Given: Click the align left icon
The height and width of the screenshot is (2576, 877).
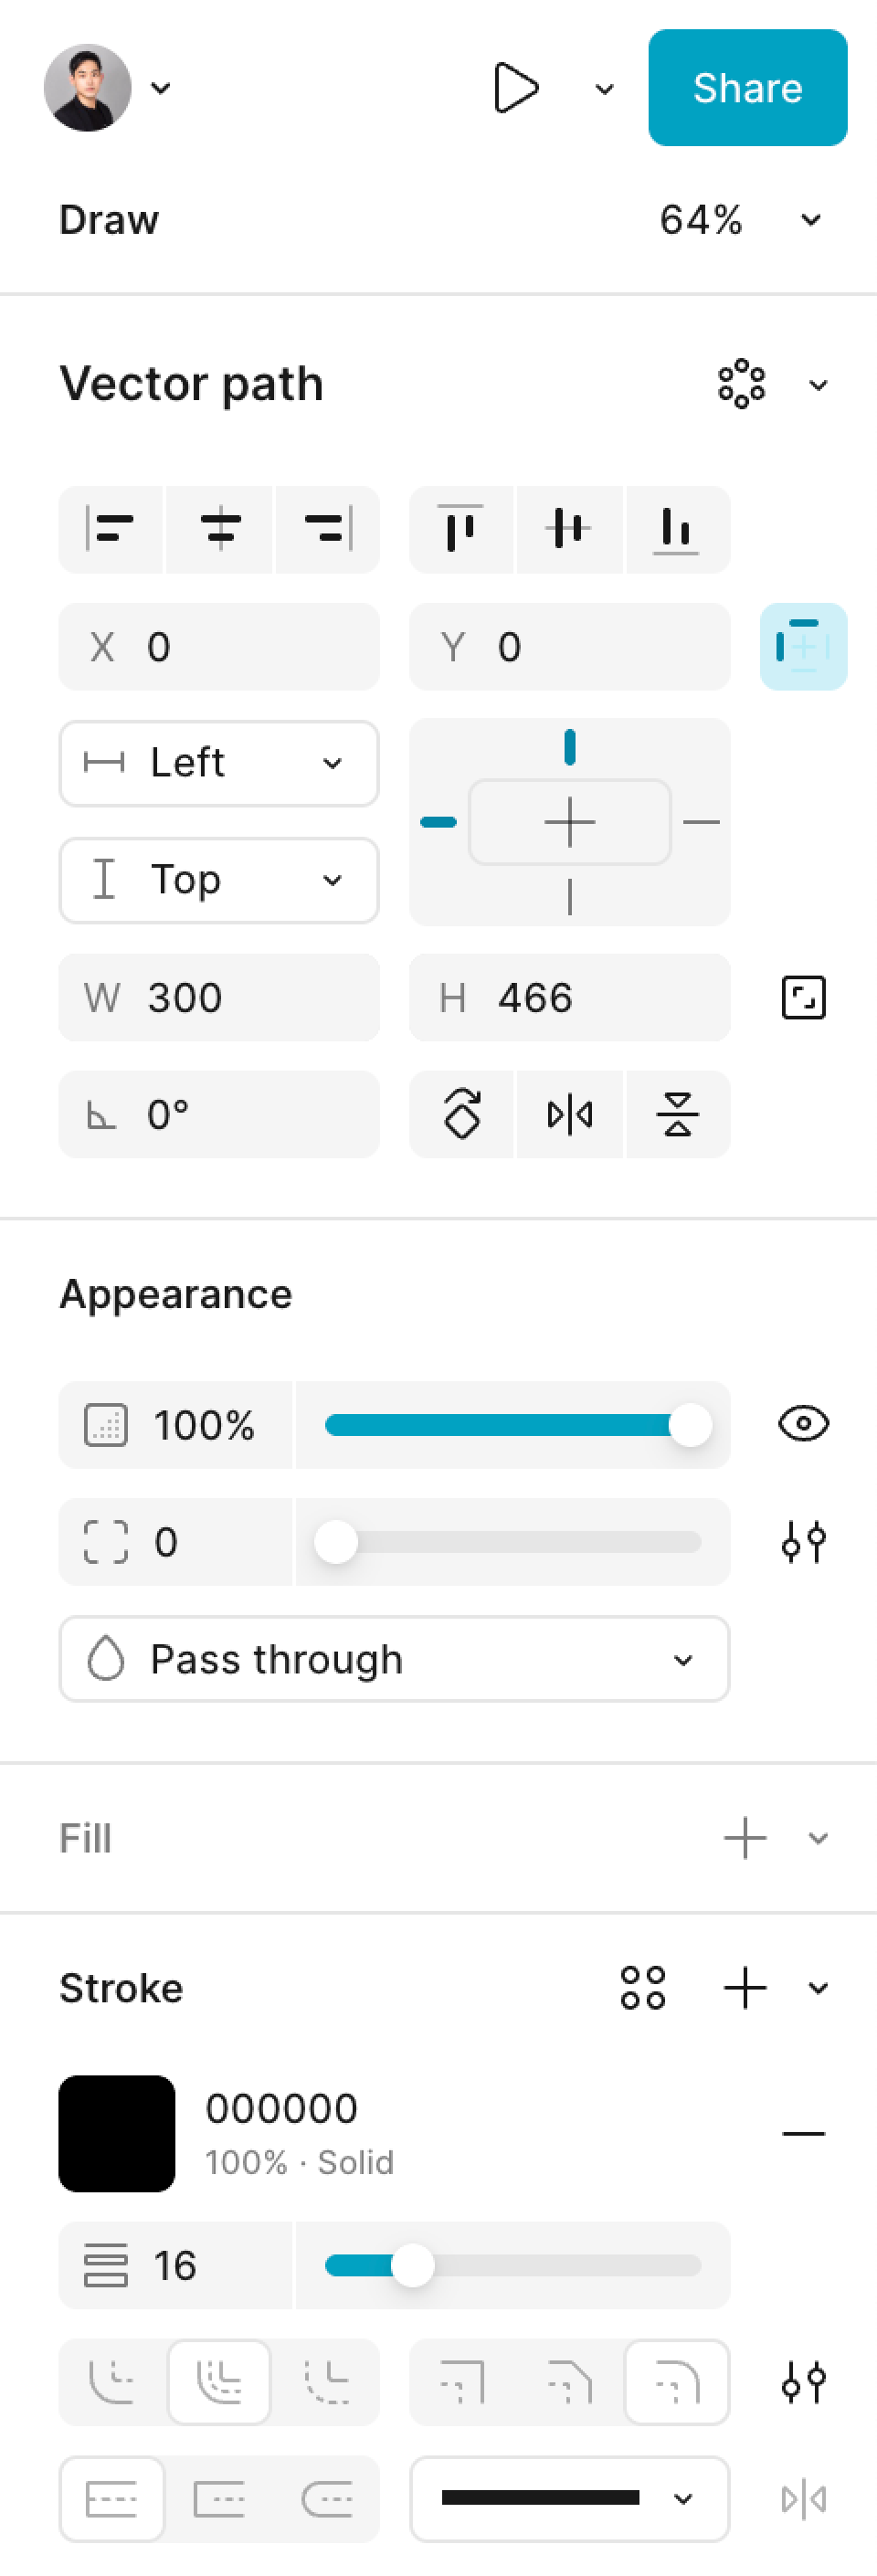Looking at the screenshot, I should point(111,530).
